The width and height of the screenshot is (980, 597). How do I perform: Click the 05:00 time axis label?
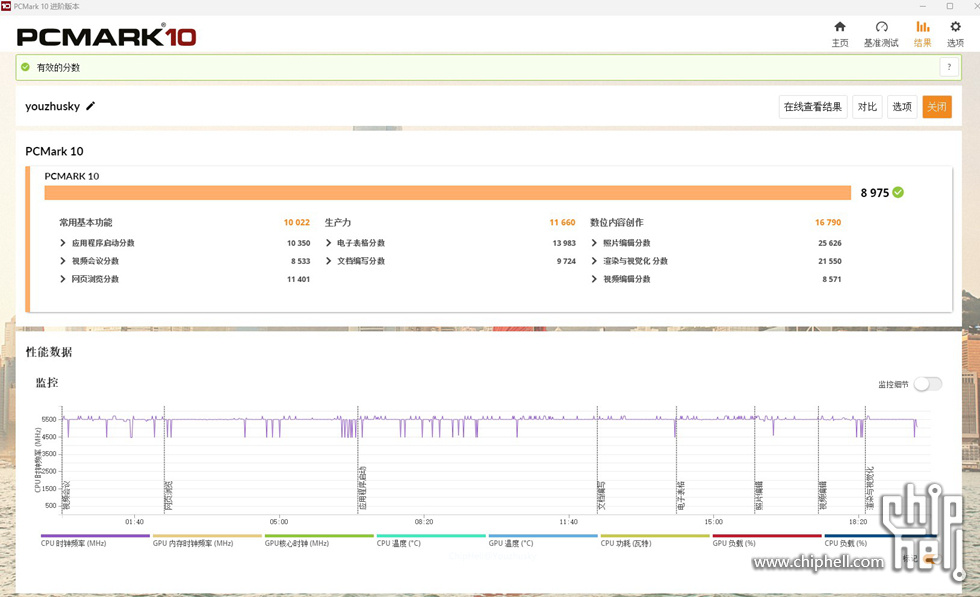[279, 521]
